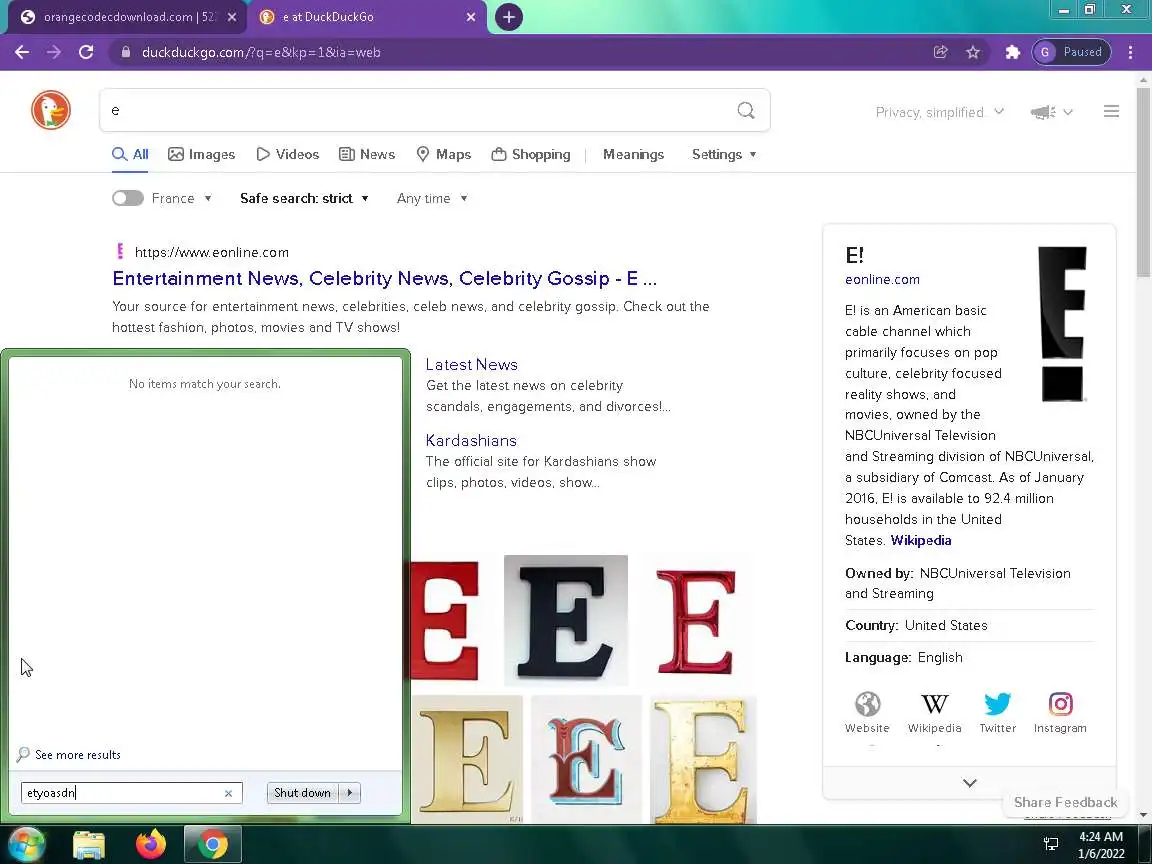Open the Latest News sublink
The height and width of the screenshot is (864, 1152).
(472, 364)
